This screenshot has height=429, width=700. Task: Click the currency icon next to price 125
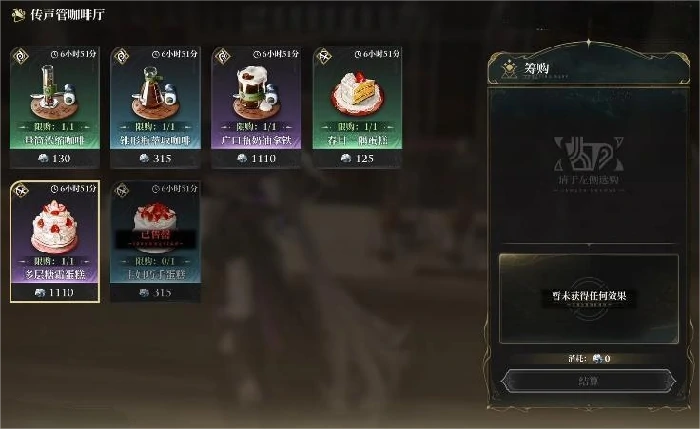pyautogui.click(x=346, y=158)
